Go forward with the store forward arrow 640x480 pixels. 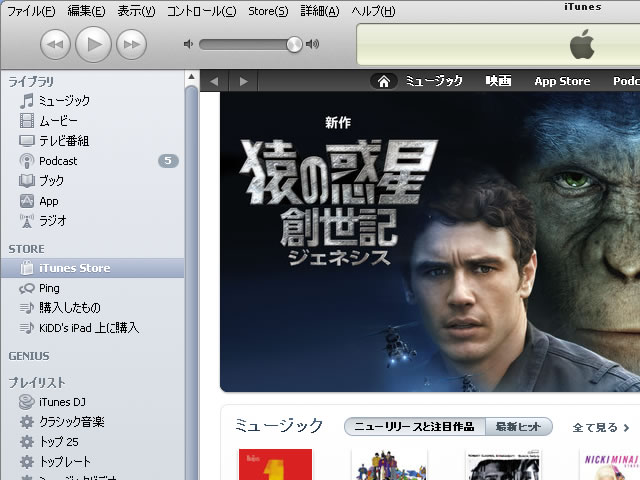click(243, 81)
